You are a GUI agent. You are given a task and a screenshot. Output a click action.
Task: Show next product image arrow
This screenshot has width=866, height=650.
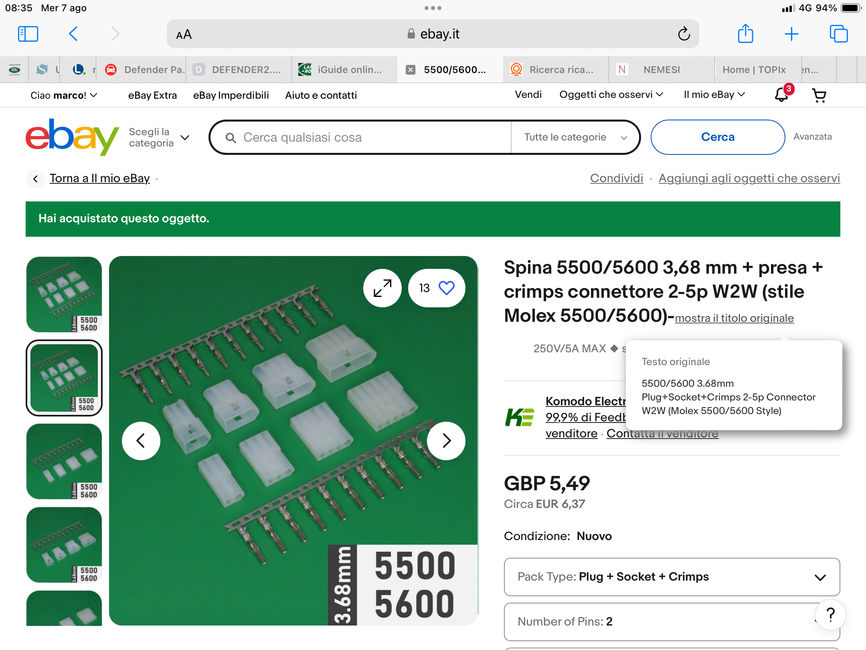[x=446, y=441]
